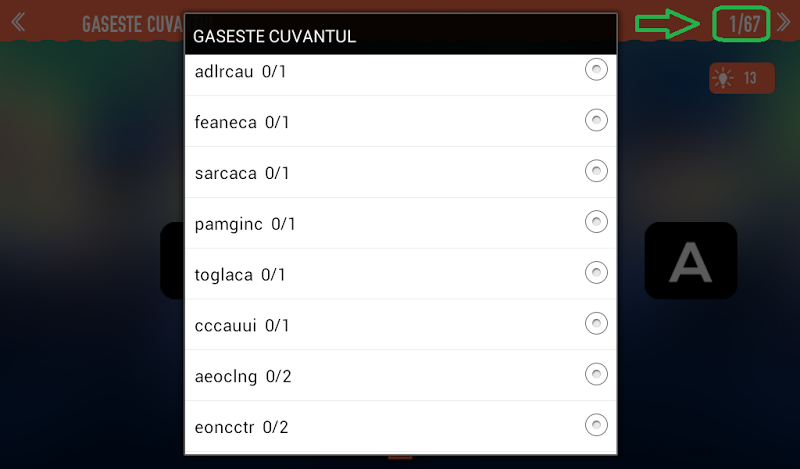The width and height of the screenshot is (800, 469).
Task: Select the pamginc radio button
Action: click(x=596, y=222)
